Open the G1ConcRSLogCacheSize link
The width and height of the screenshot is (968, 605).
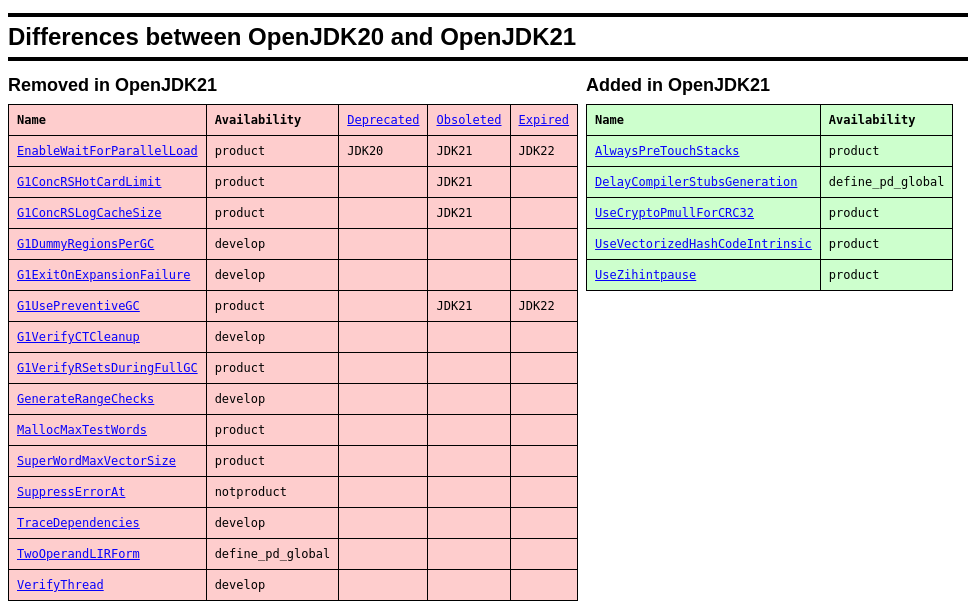tap(89, 212)
